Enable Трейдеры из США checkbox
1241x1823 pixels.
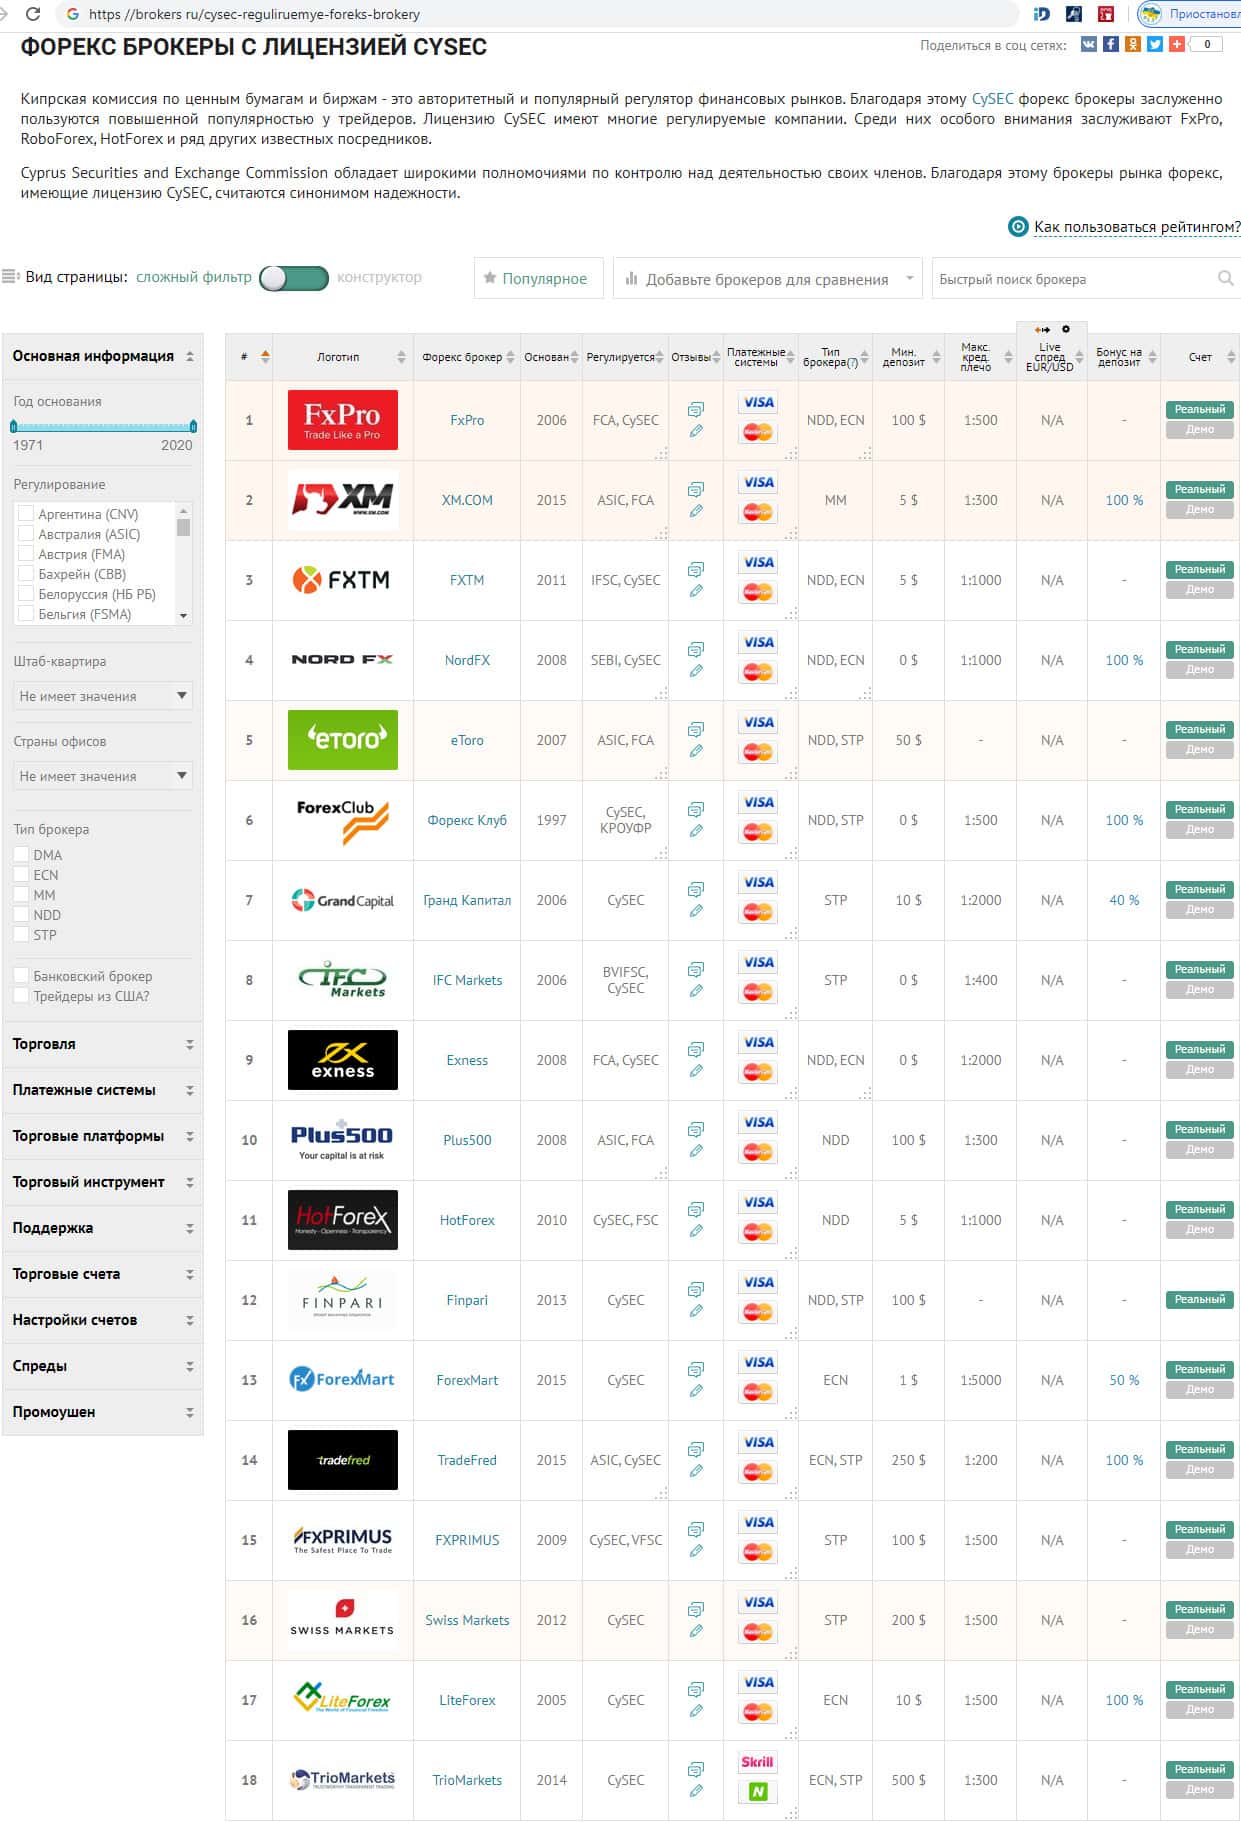pos(21,995)
